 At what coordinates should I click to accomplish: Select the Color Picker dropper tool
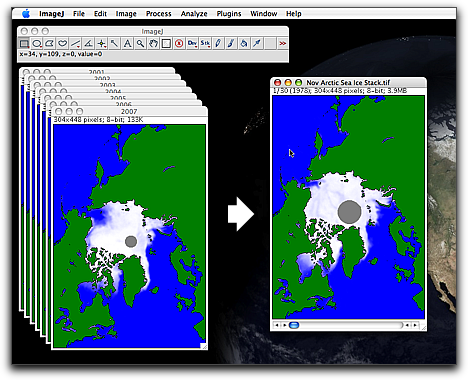(257, 43)
